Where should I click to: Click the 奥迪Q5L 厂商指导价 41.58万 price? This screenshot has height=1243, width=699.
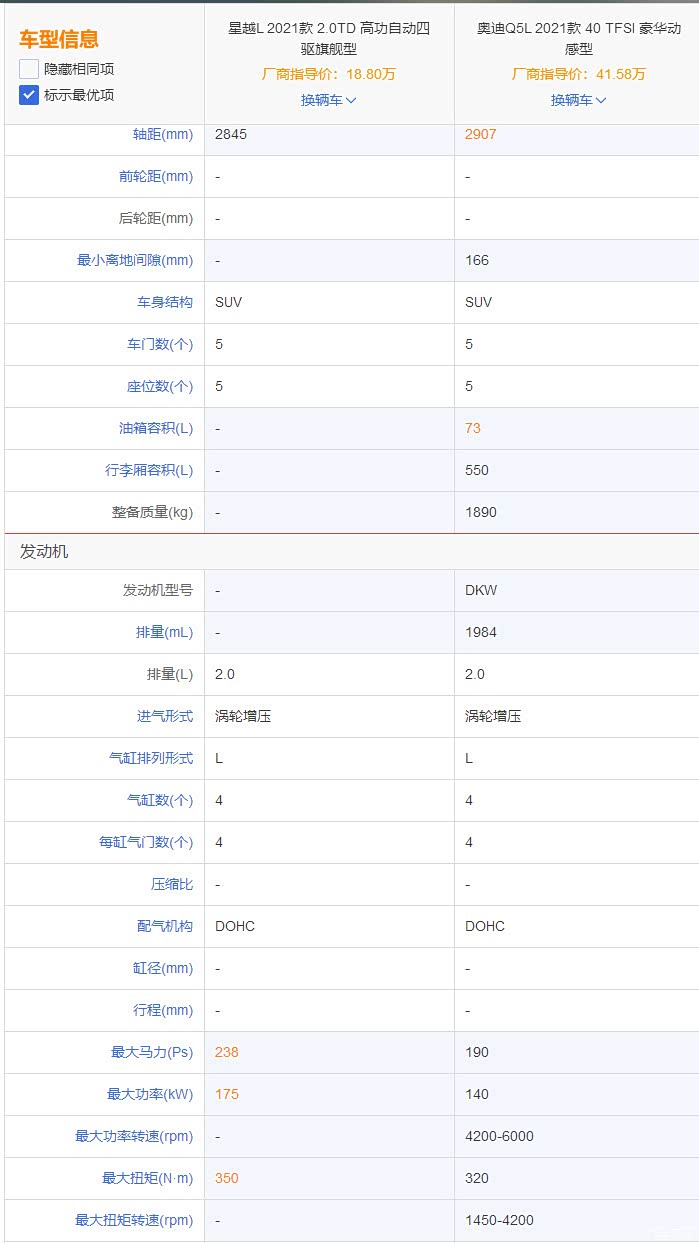click(578, 74)
